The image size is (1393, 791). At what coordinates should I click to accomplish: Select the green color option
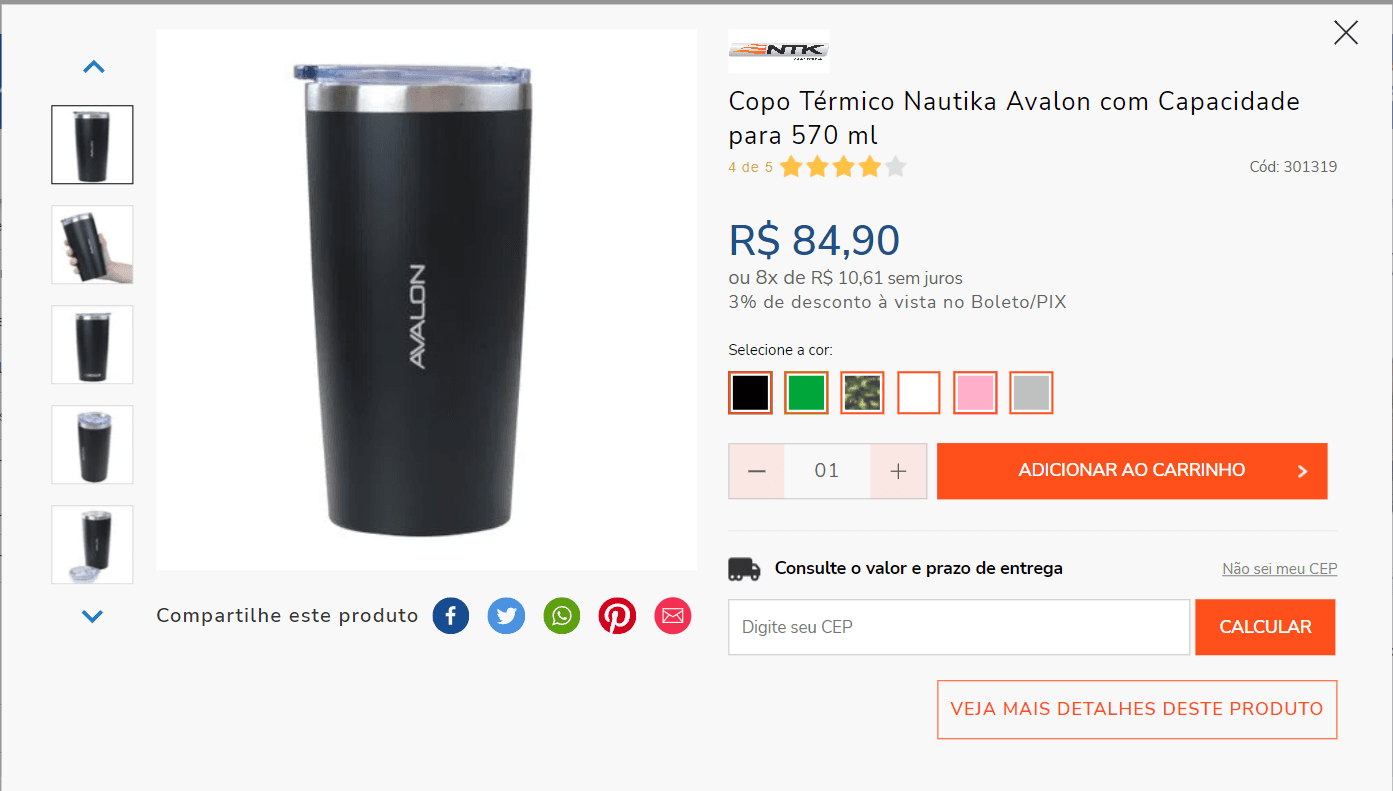806,393
